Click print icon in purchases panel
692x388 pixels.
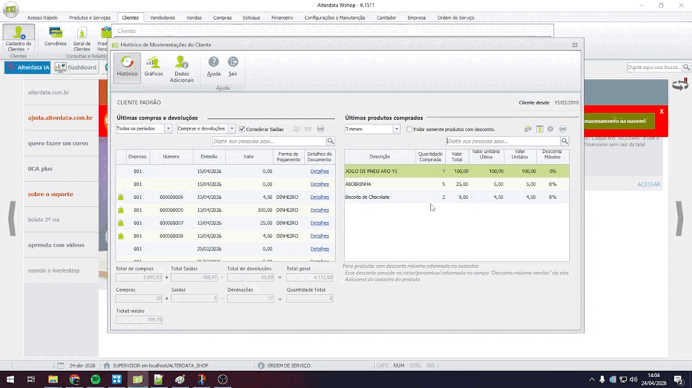coord(320,129)
